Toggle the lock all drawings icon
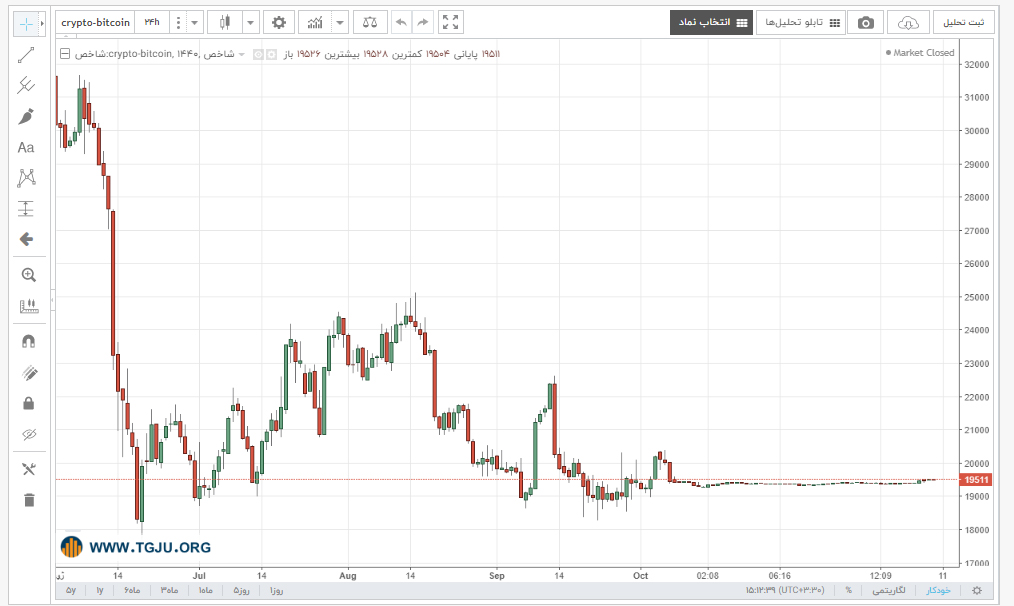This screenshot has width=1014, height=606. 28,404
